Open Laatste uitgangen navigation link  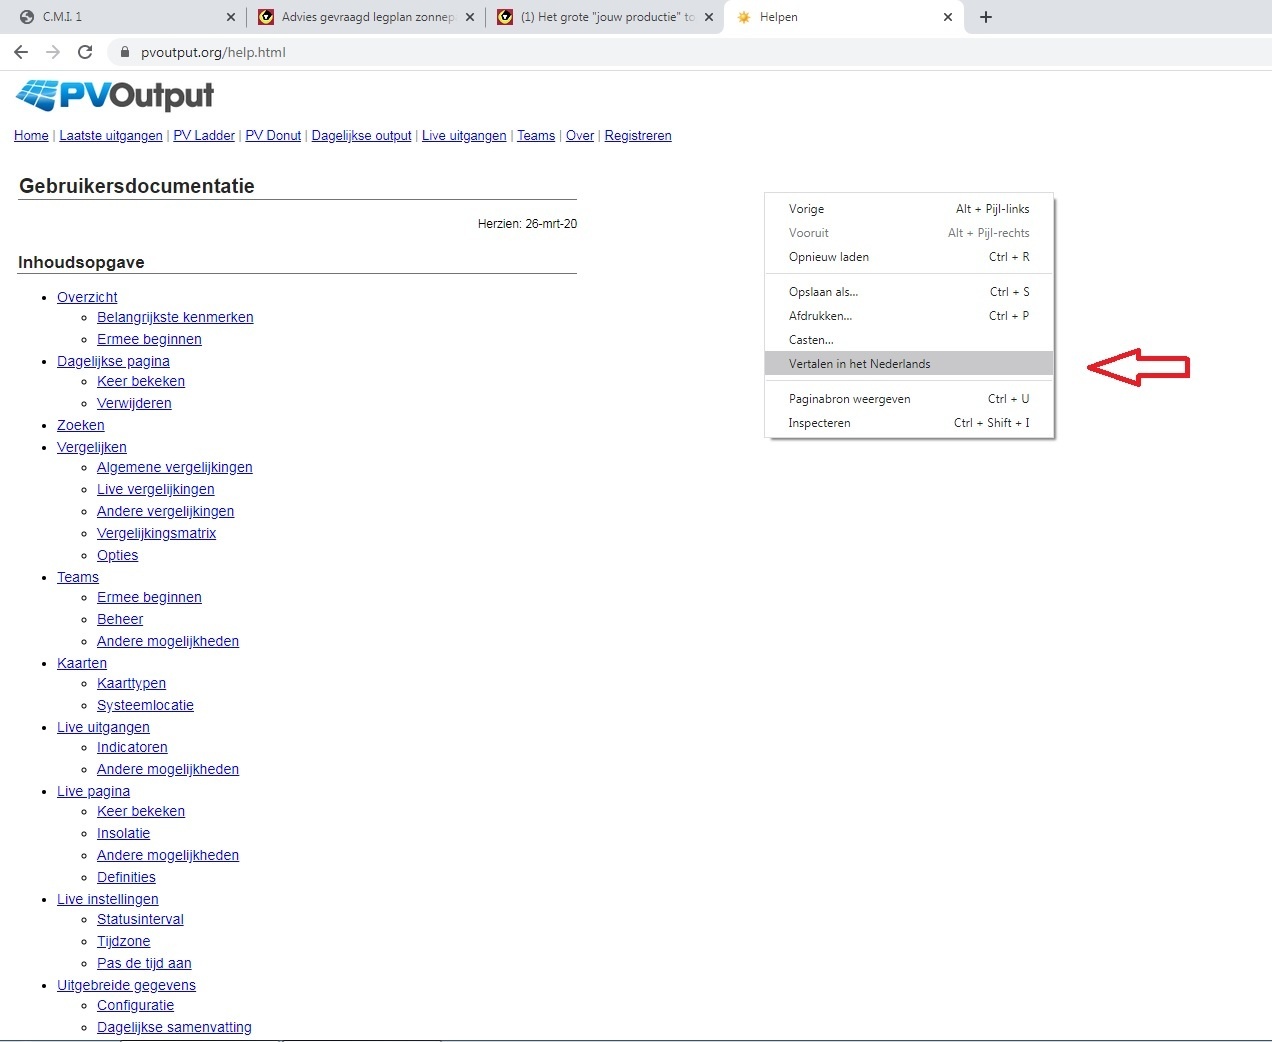pyautogui.click(x=111, y=136)
